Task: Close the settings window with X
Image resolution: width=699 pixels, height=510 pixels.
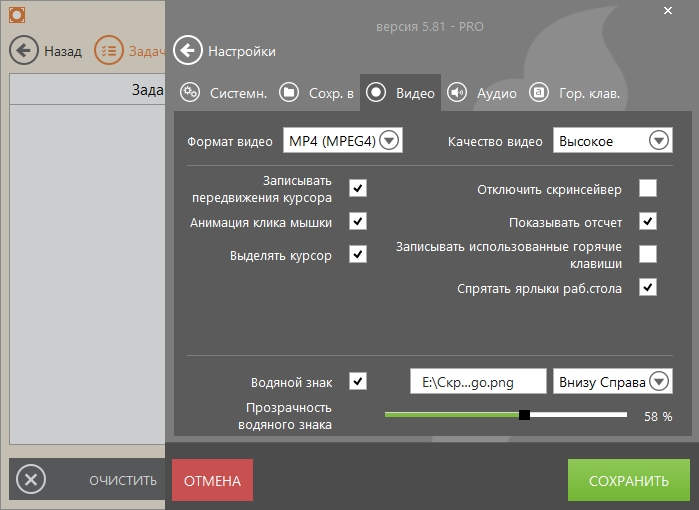Action: coord(668,10)
